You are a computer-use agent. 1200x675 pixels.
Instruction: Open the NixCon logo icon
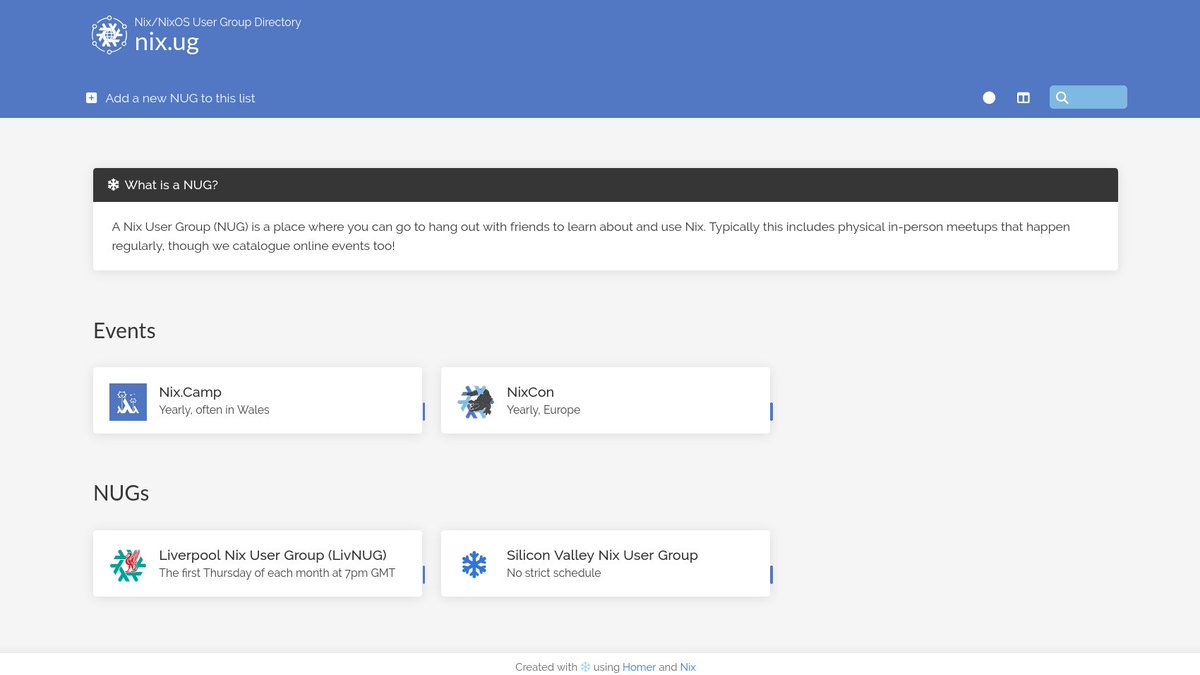(x=476, y=402)
